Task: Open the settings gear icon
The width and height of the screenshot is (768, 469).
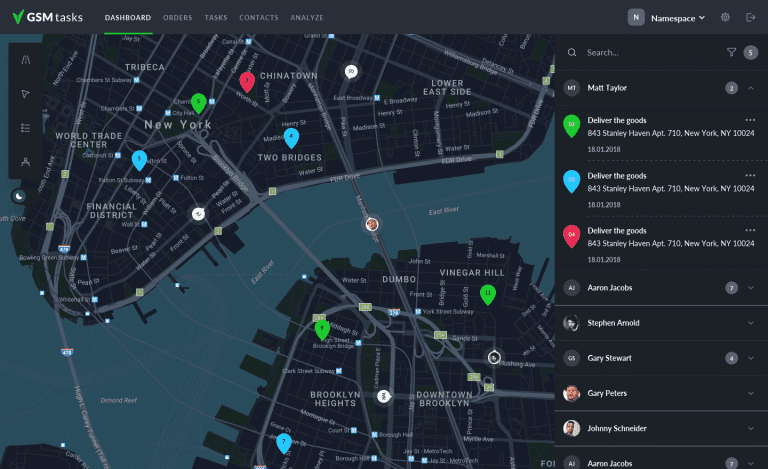Action: pyautogui.click(x=725, y=17)
